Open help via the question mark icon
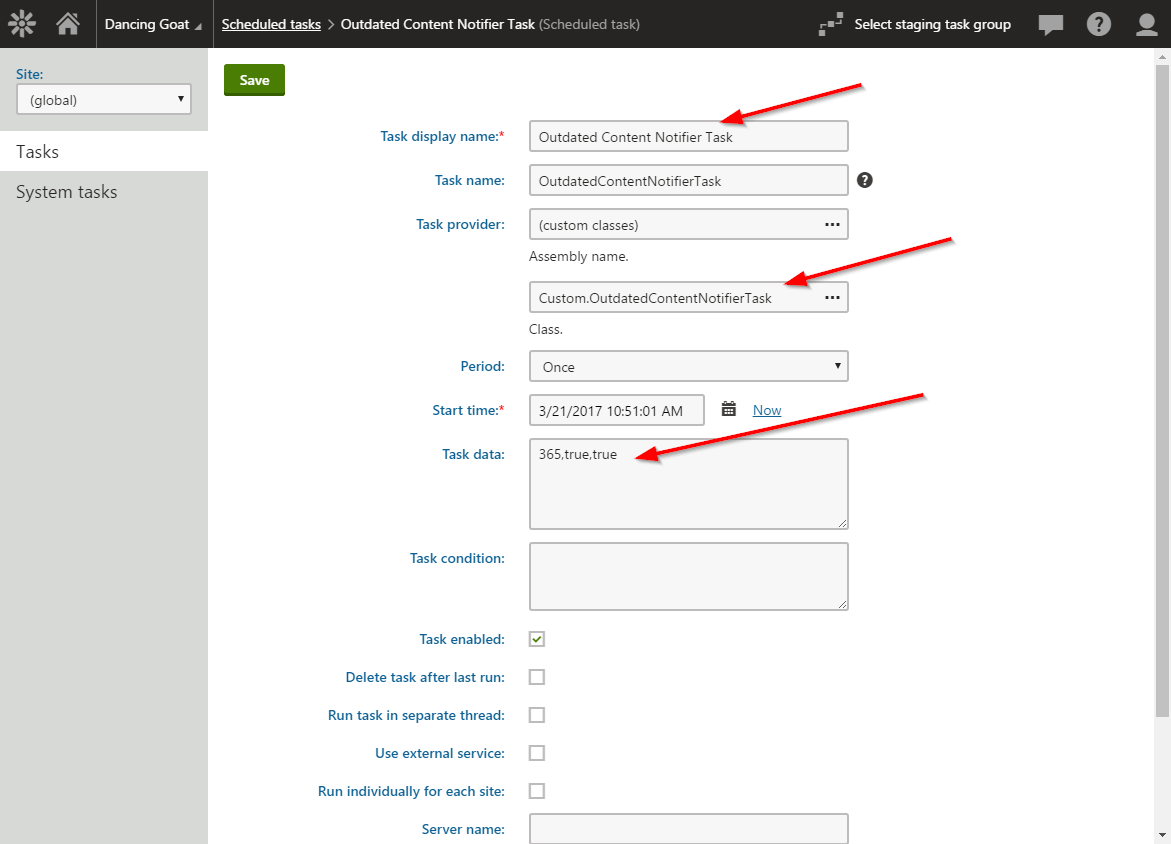The image size is (1171, 844). [1099, 24]
